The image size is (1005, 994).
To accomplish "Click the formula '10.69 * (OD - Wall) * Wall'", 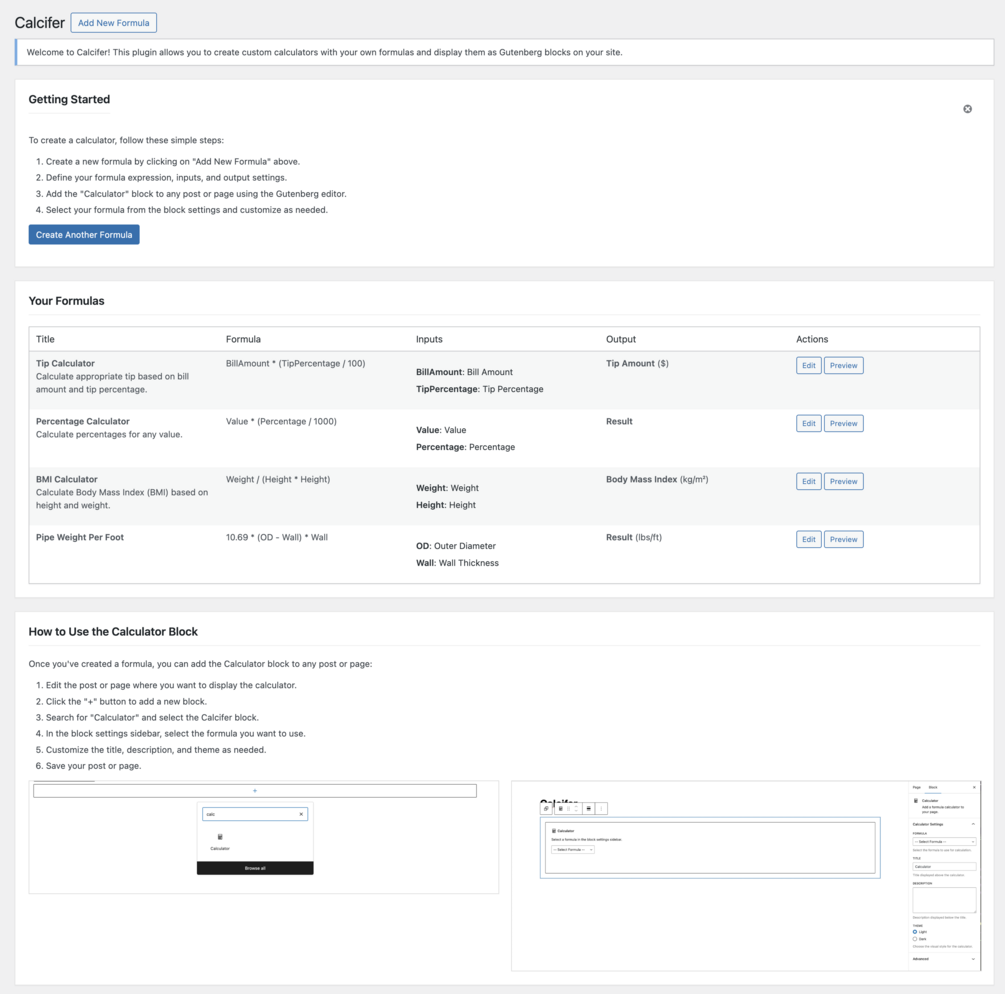I will tap(276, 537).
